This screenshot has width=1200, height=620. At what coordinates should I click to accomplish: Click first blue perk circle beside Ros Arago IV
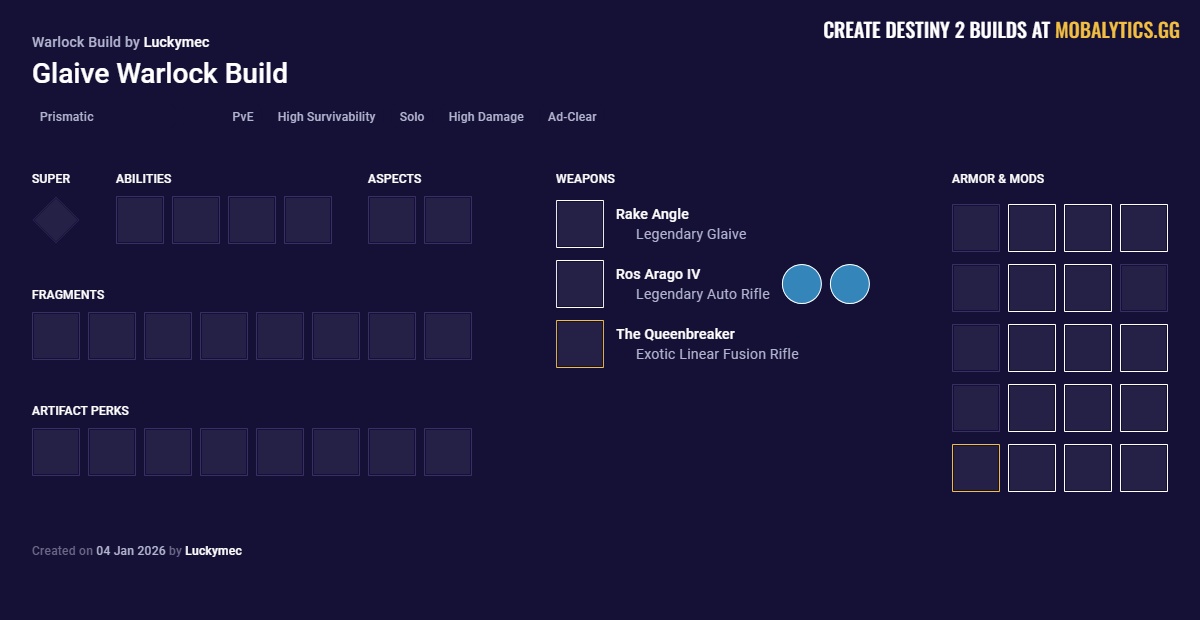[802, 284]
